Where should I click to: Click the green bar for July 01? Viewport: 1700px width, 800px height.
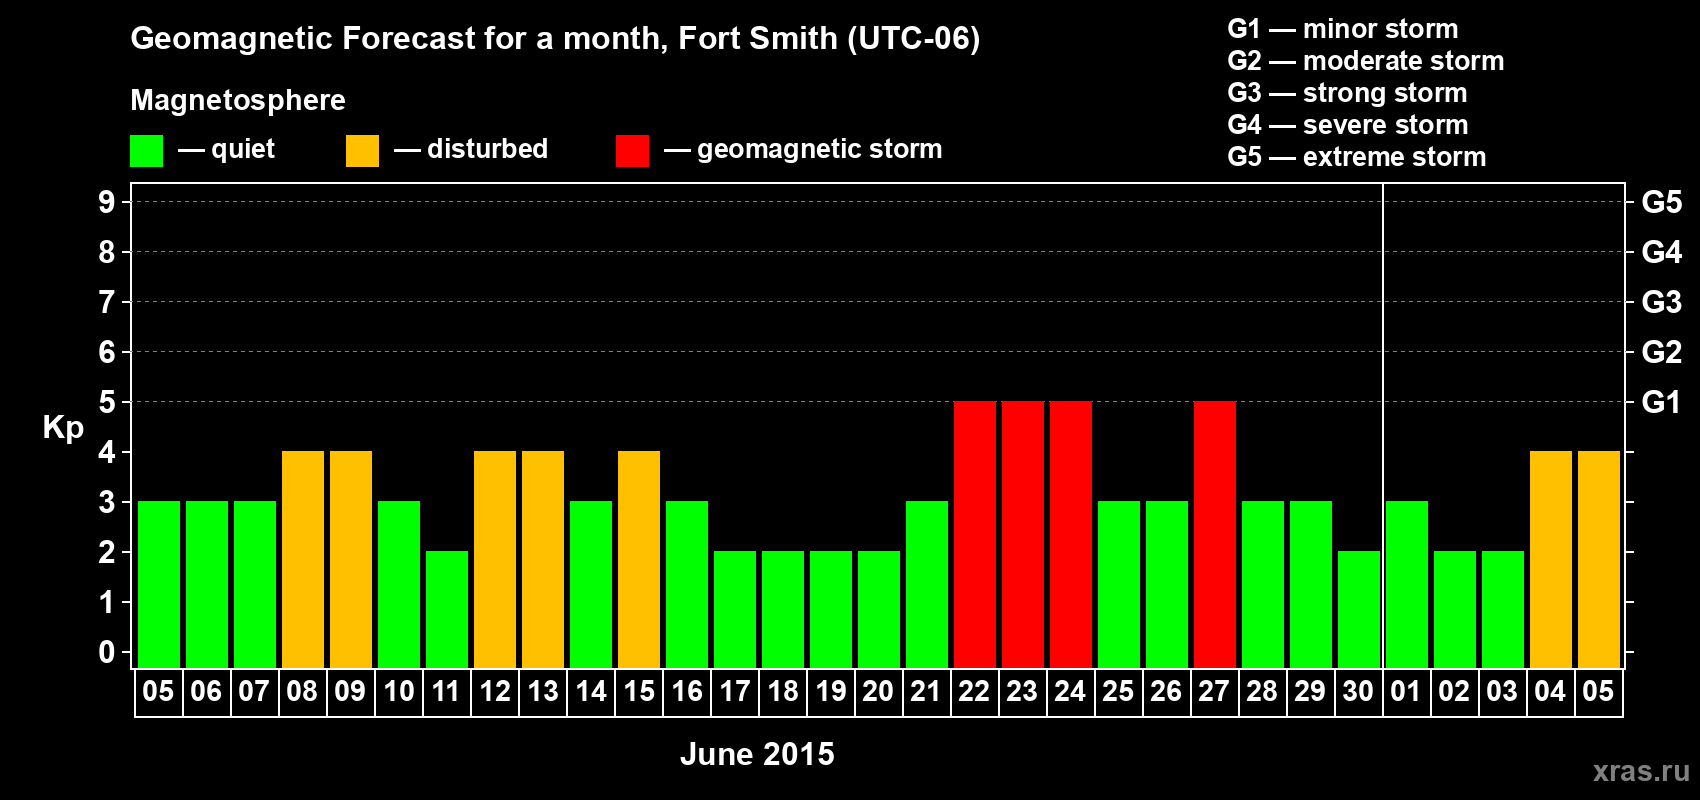[1407, 584]
